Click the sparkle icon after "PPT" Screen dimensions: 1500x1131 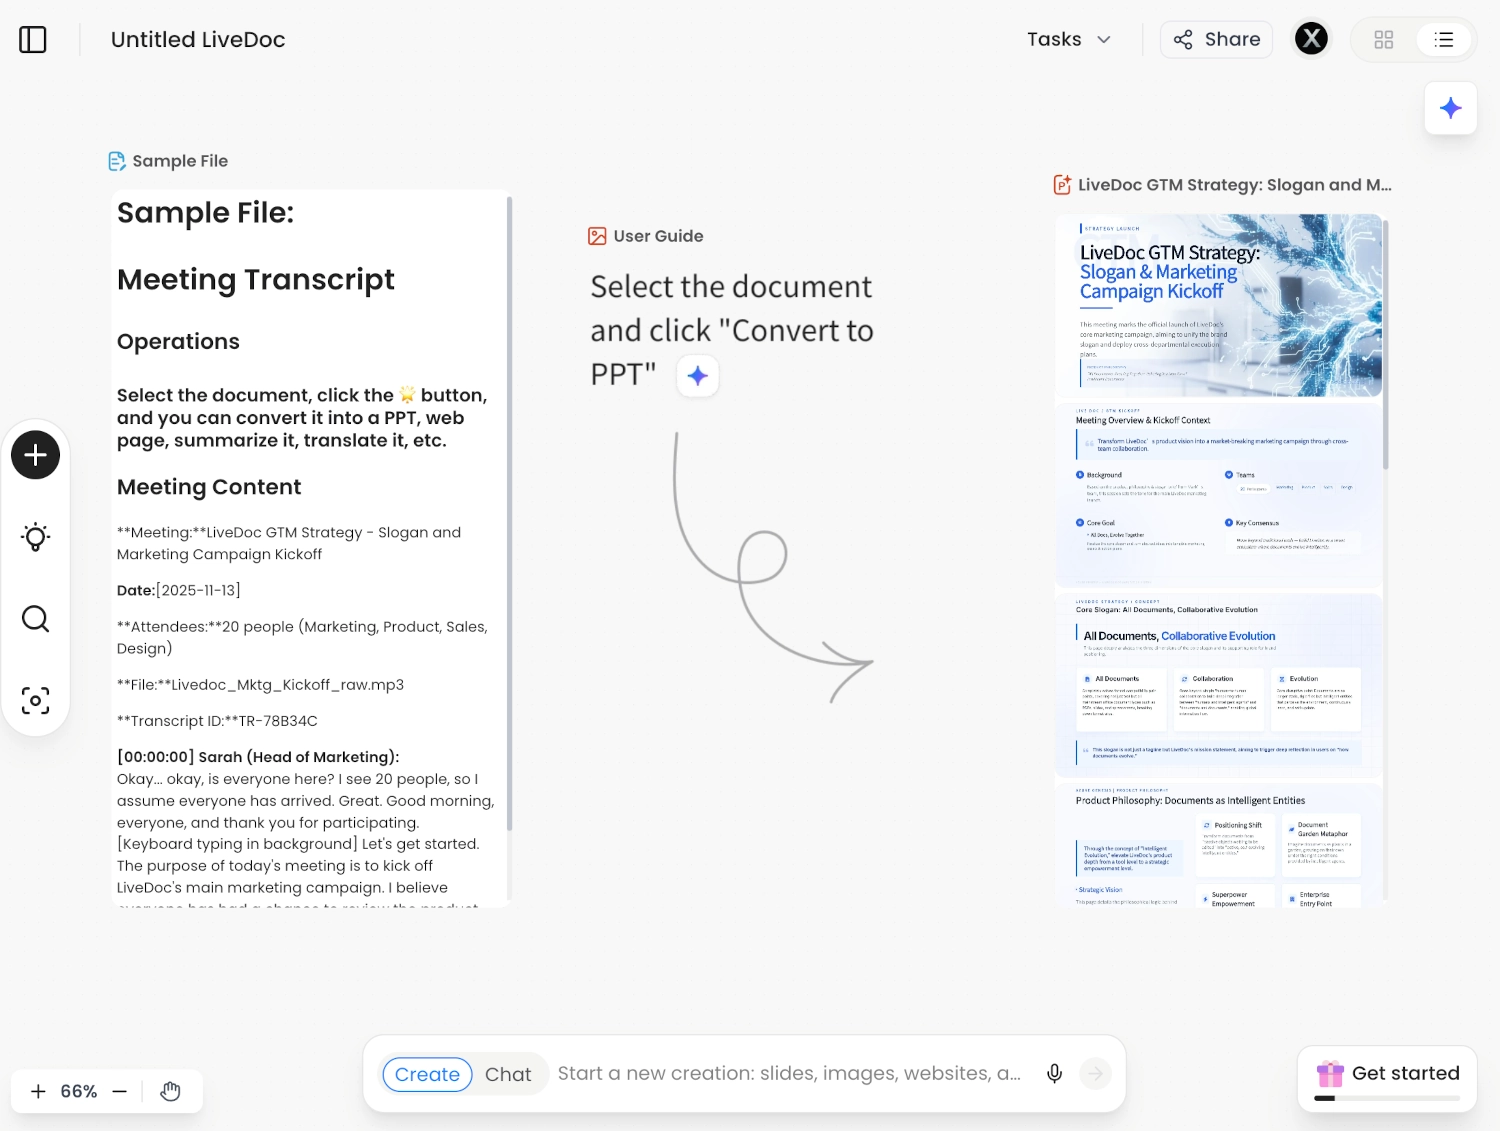click(698, 376)
